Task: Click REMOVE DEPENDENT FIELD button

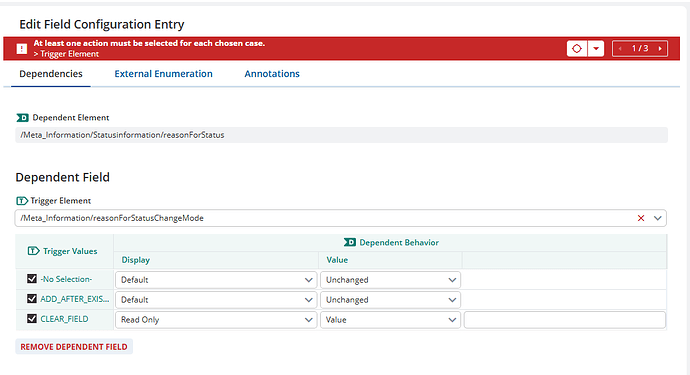Action: (x=74, y=347)
